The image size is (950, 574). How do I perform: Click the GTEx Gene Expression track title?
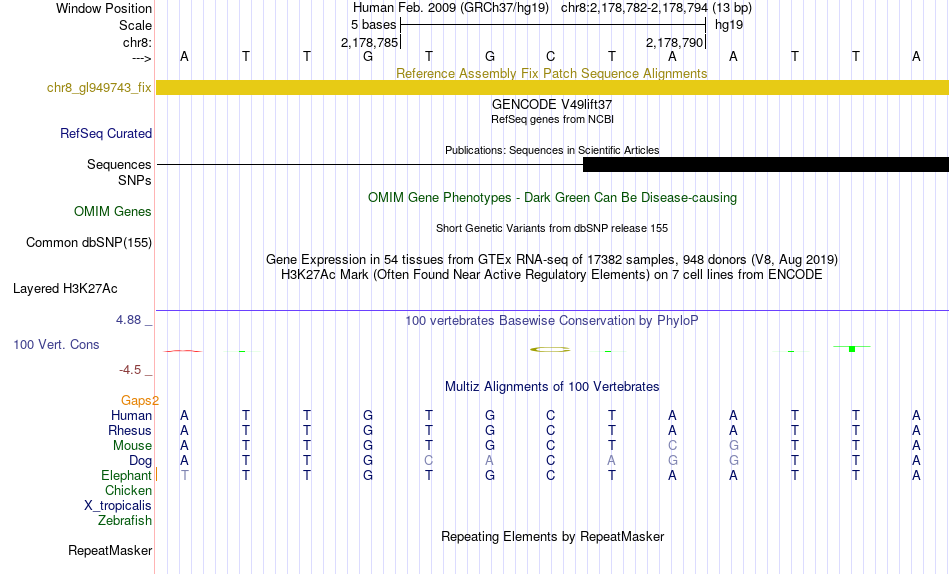pos(552,259)
